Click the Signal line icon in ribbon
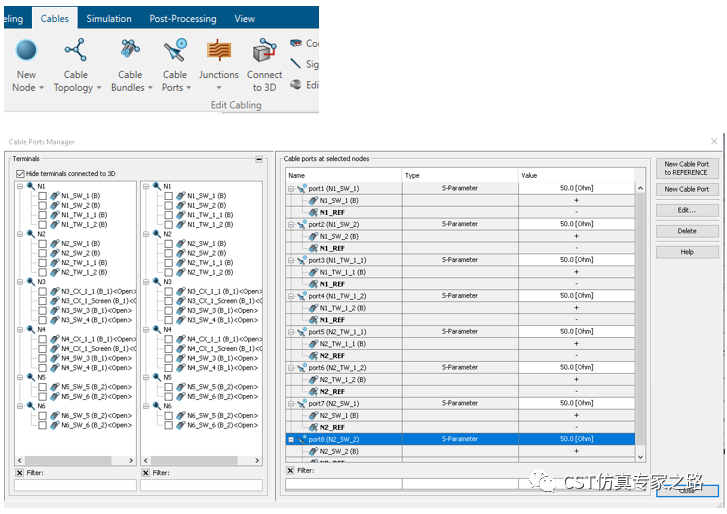 click(295, 63)
